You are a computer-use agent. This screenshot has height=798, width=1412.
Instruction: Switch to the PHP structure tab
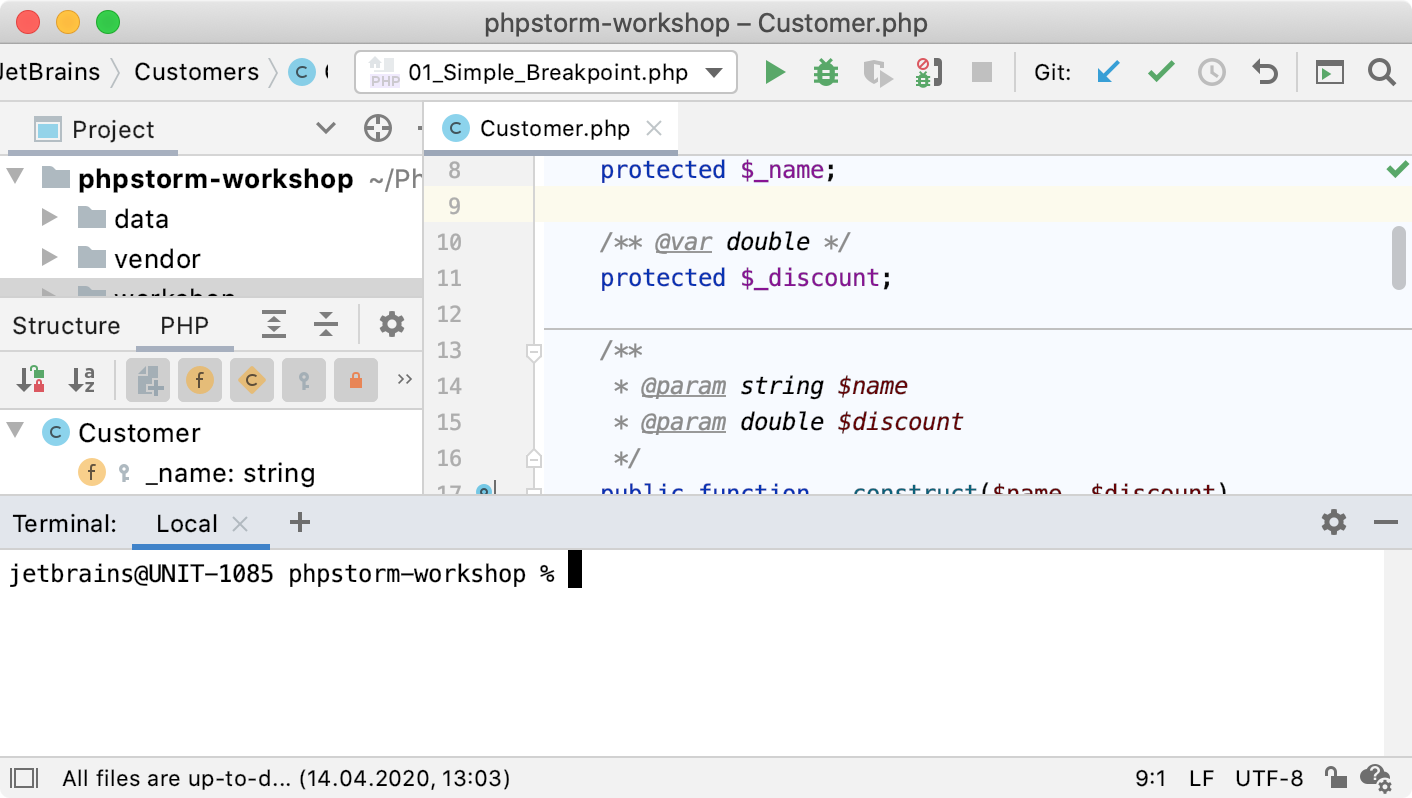pyautogui.click(x=185, y=326)
